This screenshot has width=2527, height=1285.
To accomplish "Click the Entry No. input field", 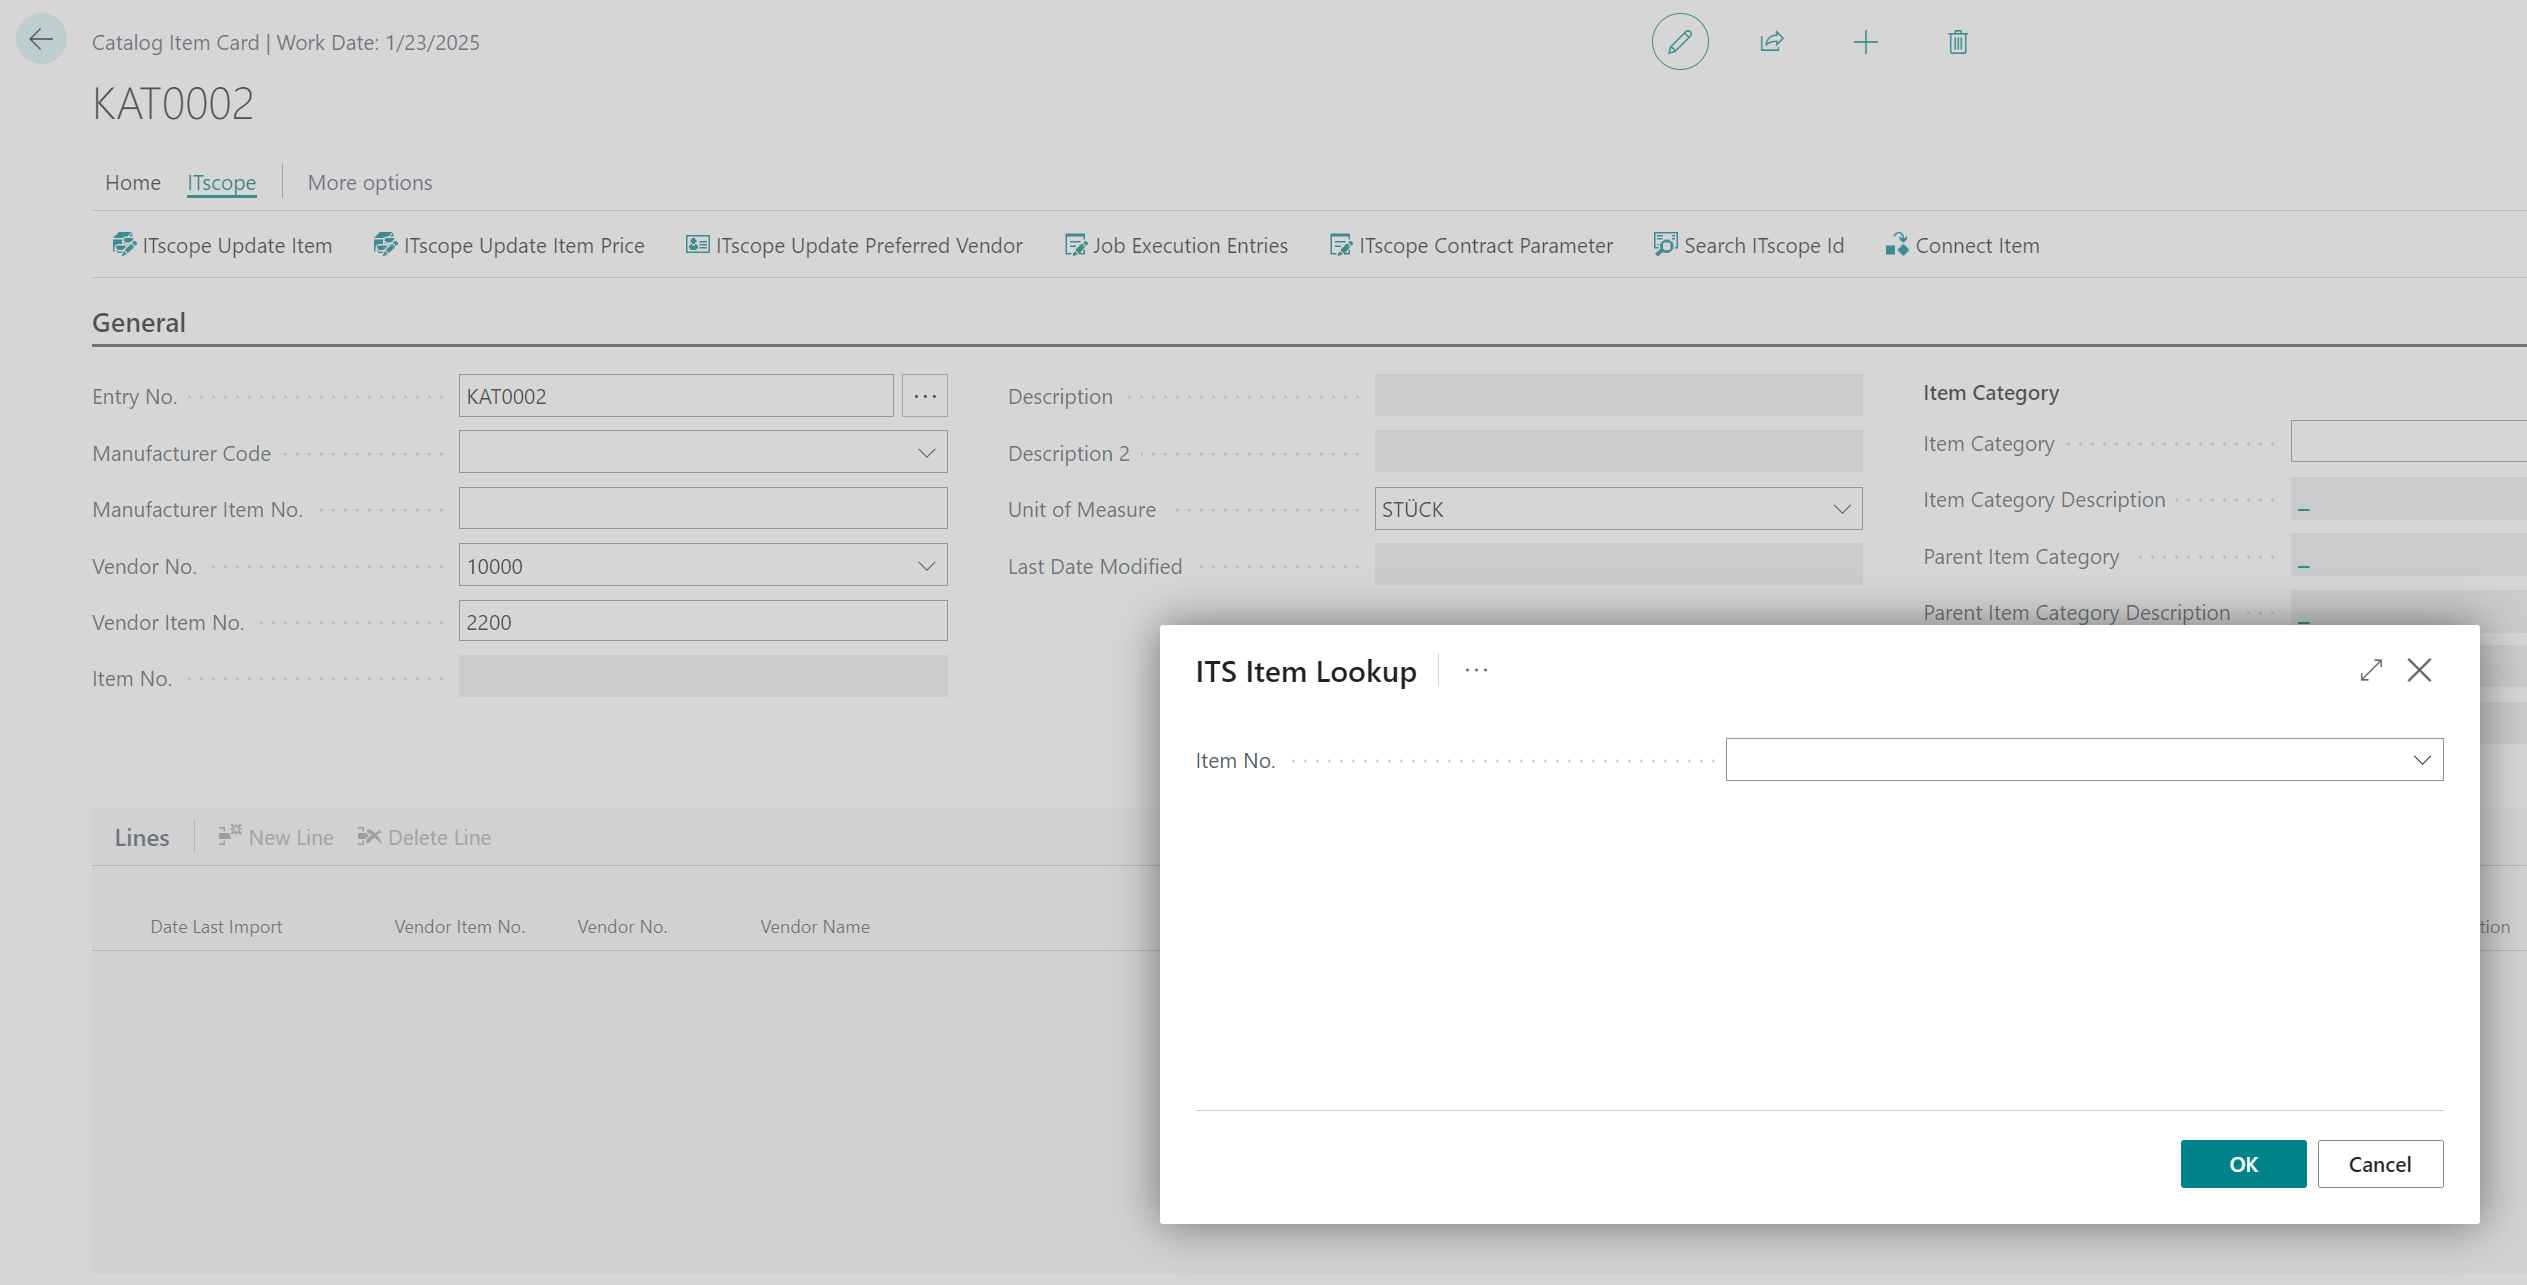I will click(677, 395).
